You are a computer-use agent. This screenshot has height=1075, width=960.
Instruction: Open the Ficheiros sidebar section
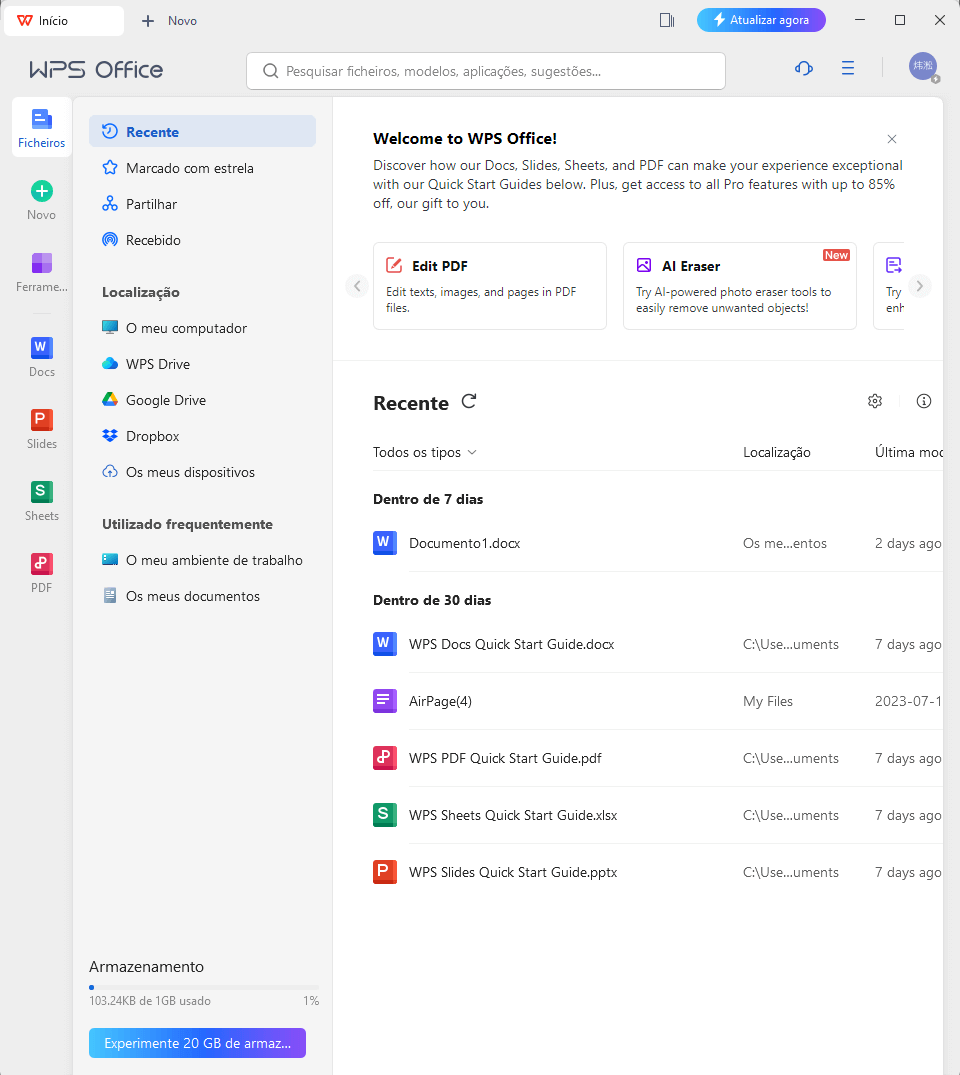tap(41, 128)
